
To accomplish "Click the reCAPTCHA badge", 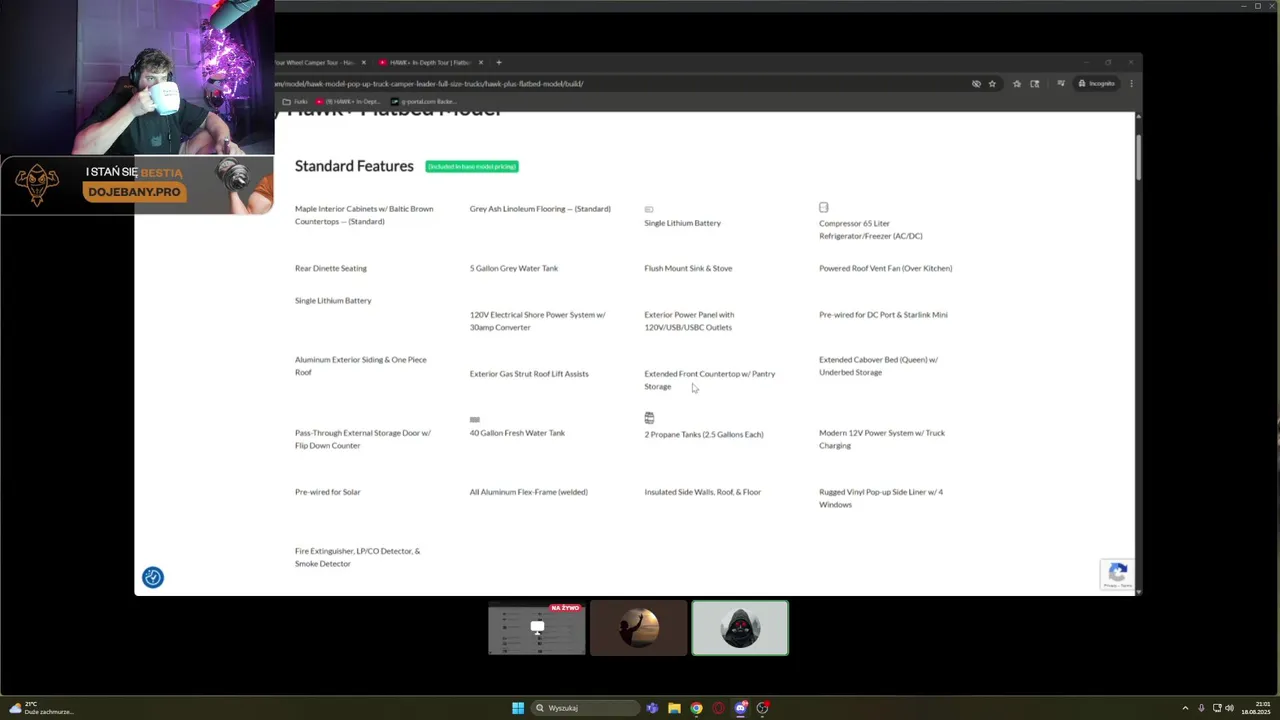I will pos(1117,575).
